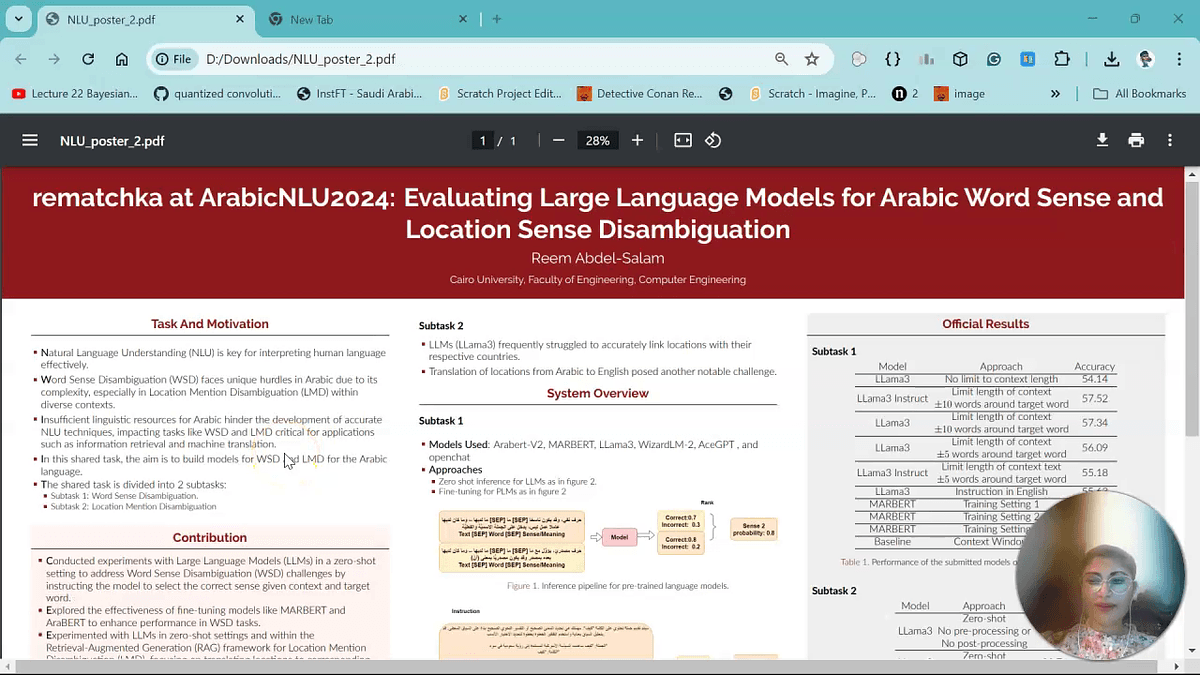Click the author name Reem Abdel-Salam
1200x675 pixels.
tap(598, 258)
